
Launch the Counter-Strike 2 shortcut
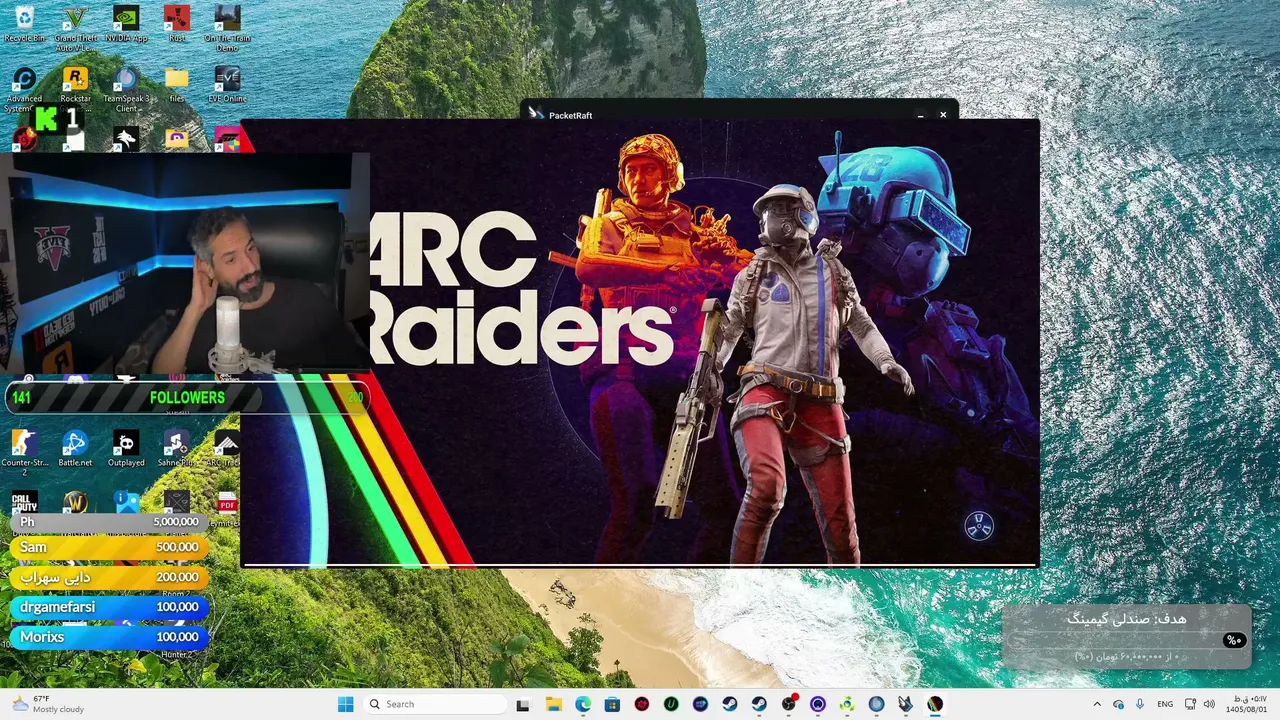coord(24,451)
